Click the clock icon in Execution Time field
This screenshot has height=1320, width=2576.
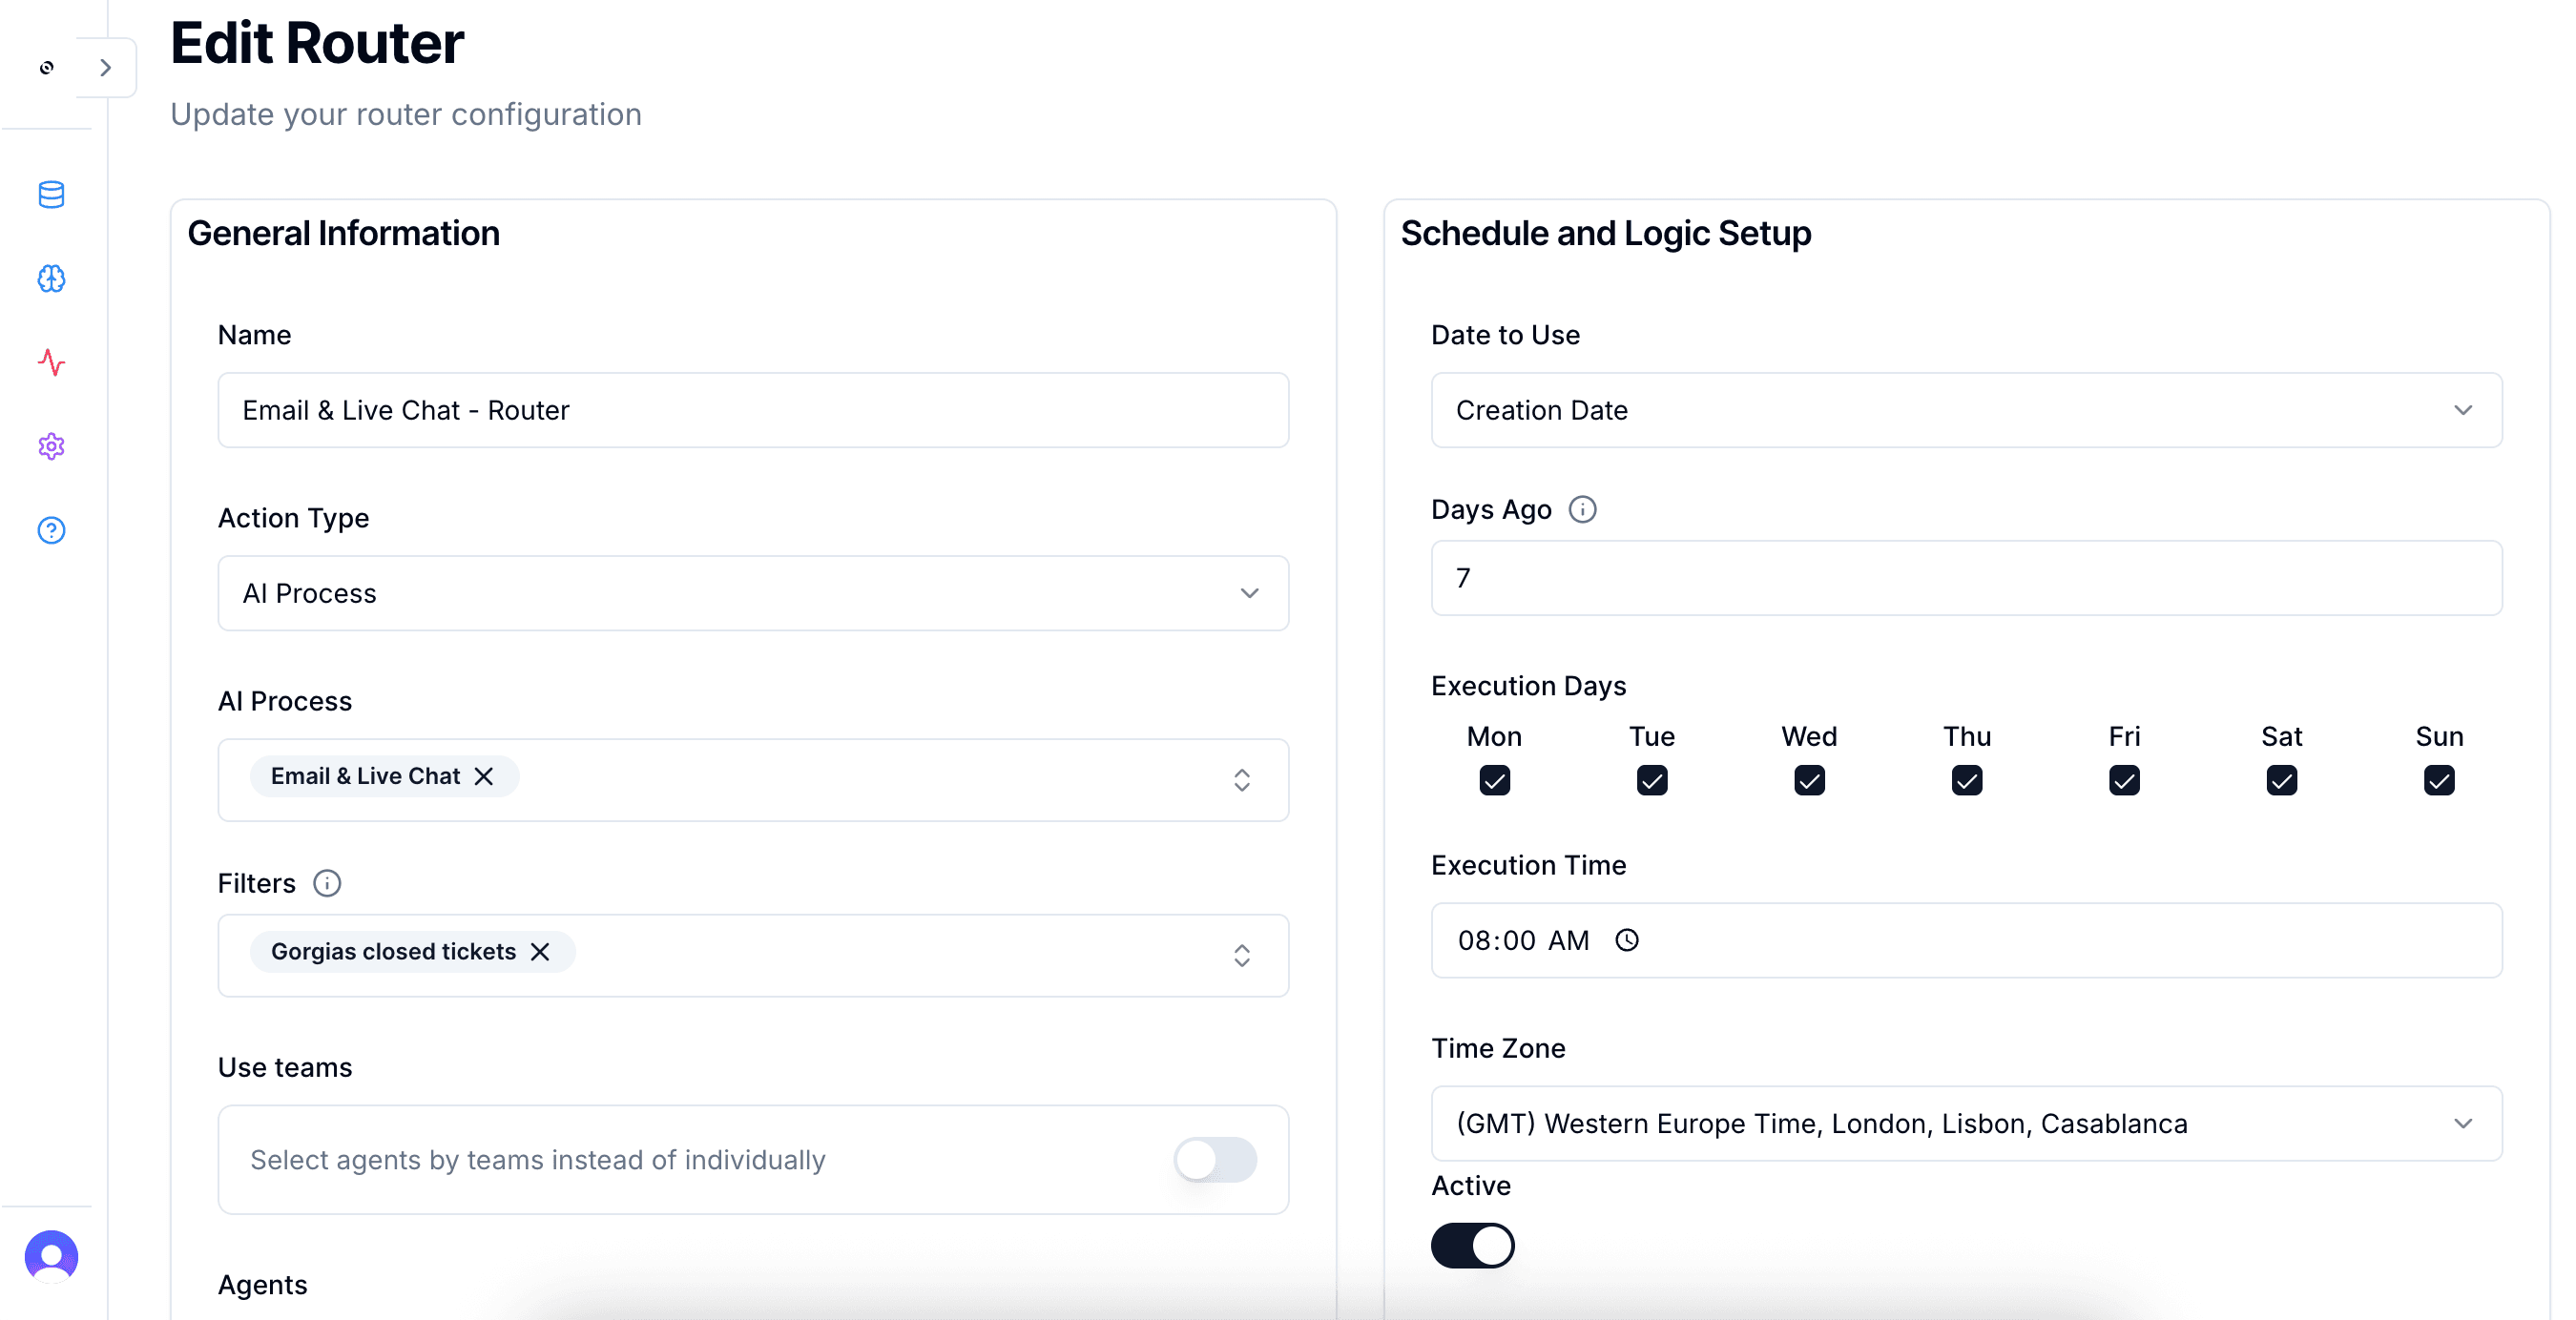pos(1627,940)
